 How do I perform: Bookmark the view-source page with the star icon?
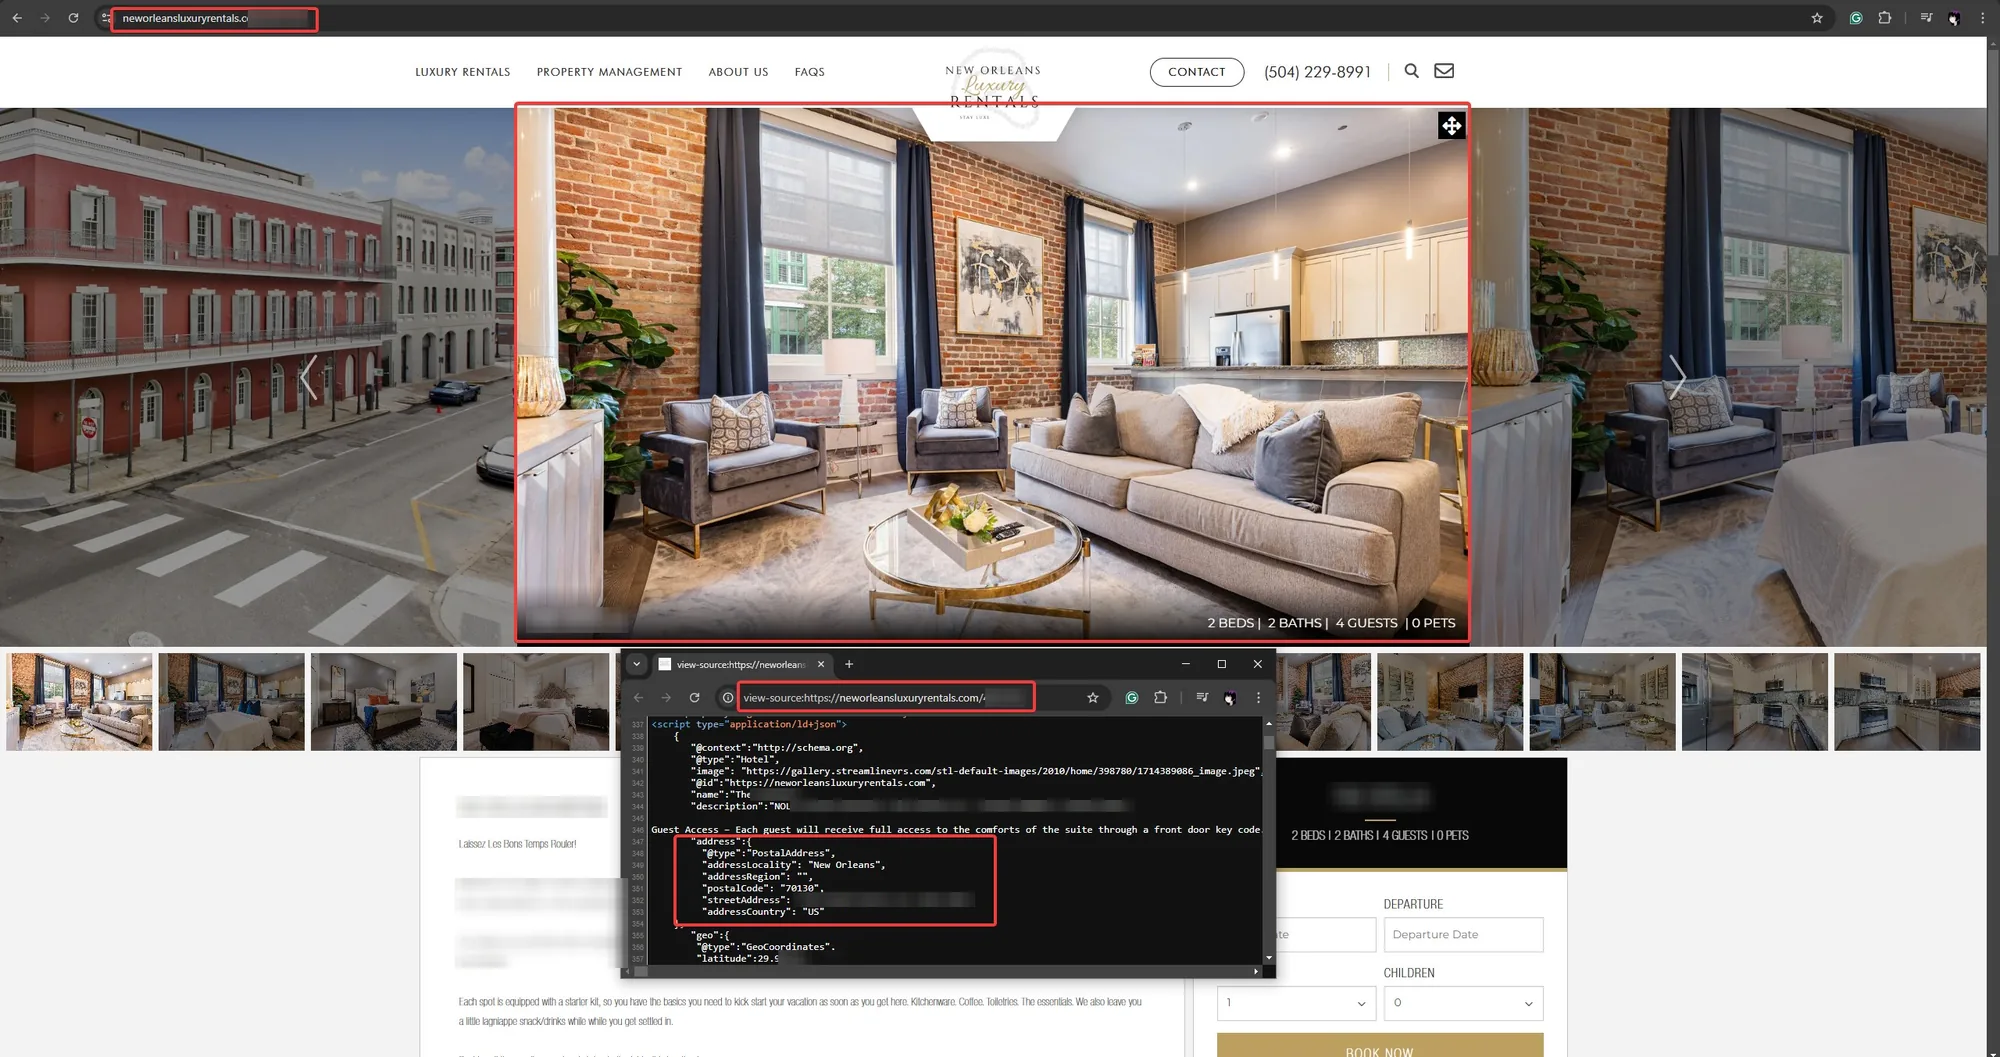point(1093,698)
